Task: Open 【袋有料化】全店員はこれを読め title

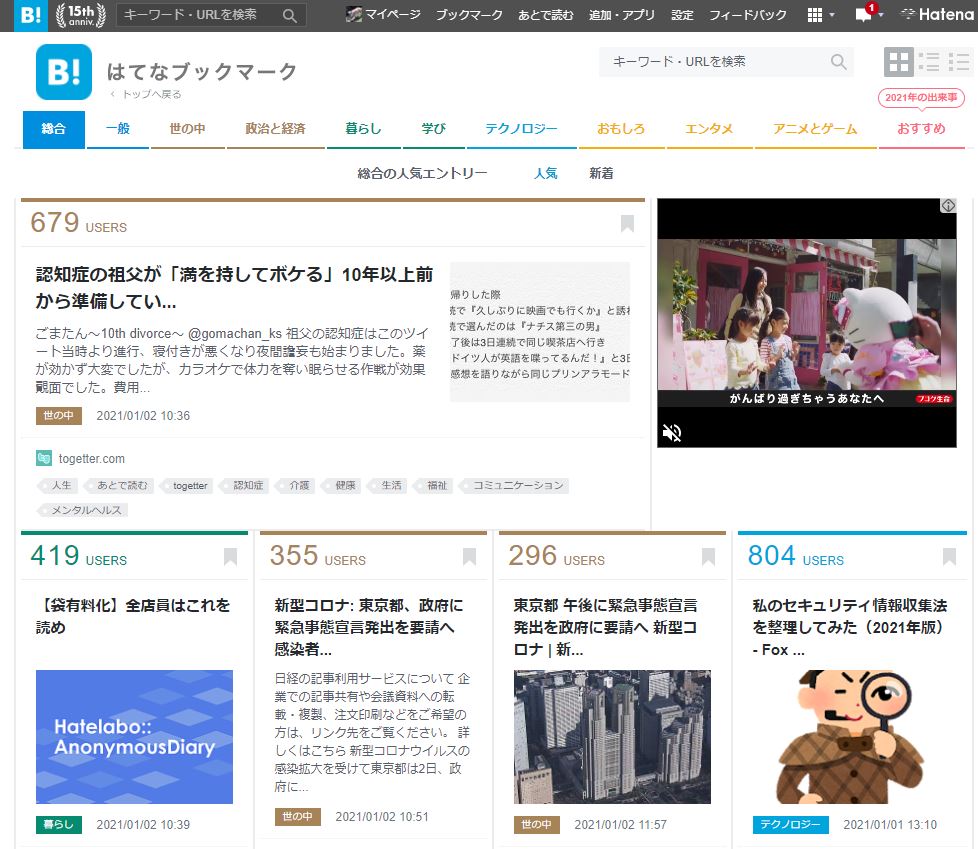Action: 133,616
